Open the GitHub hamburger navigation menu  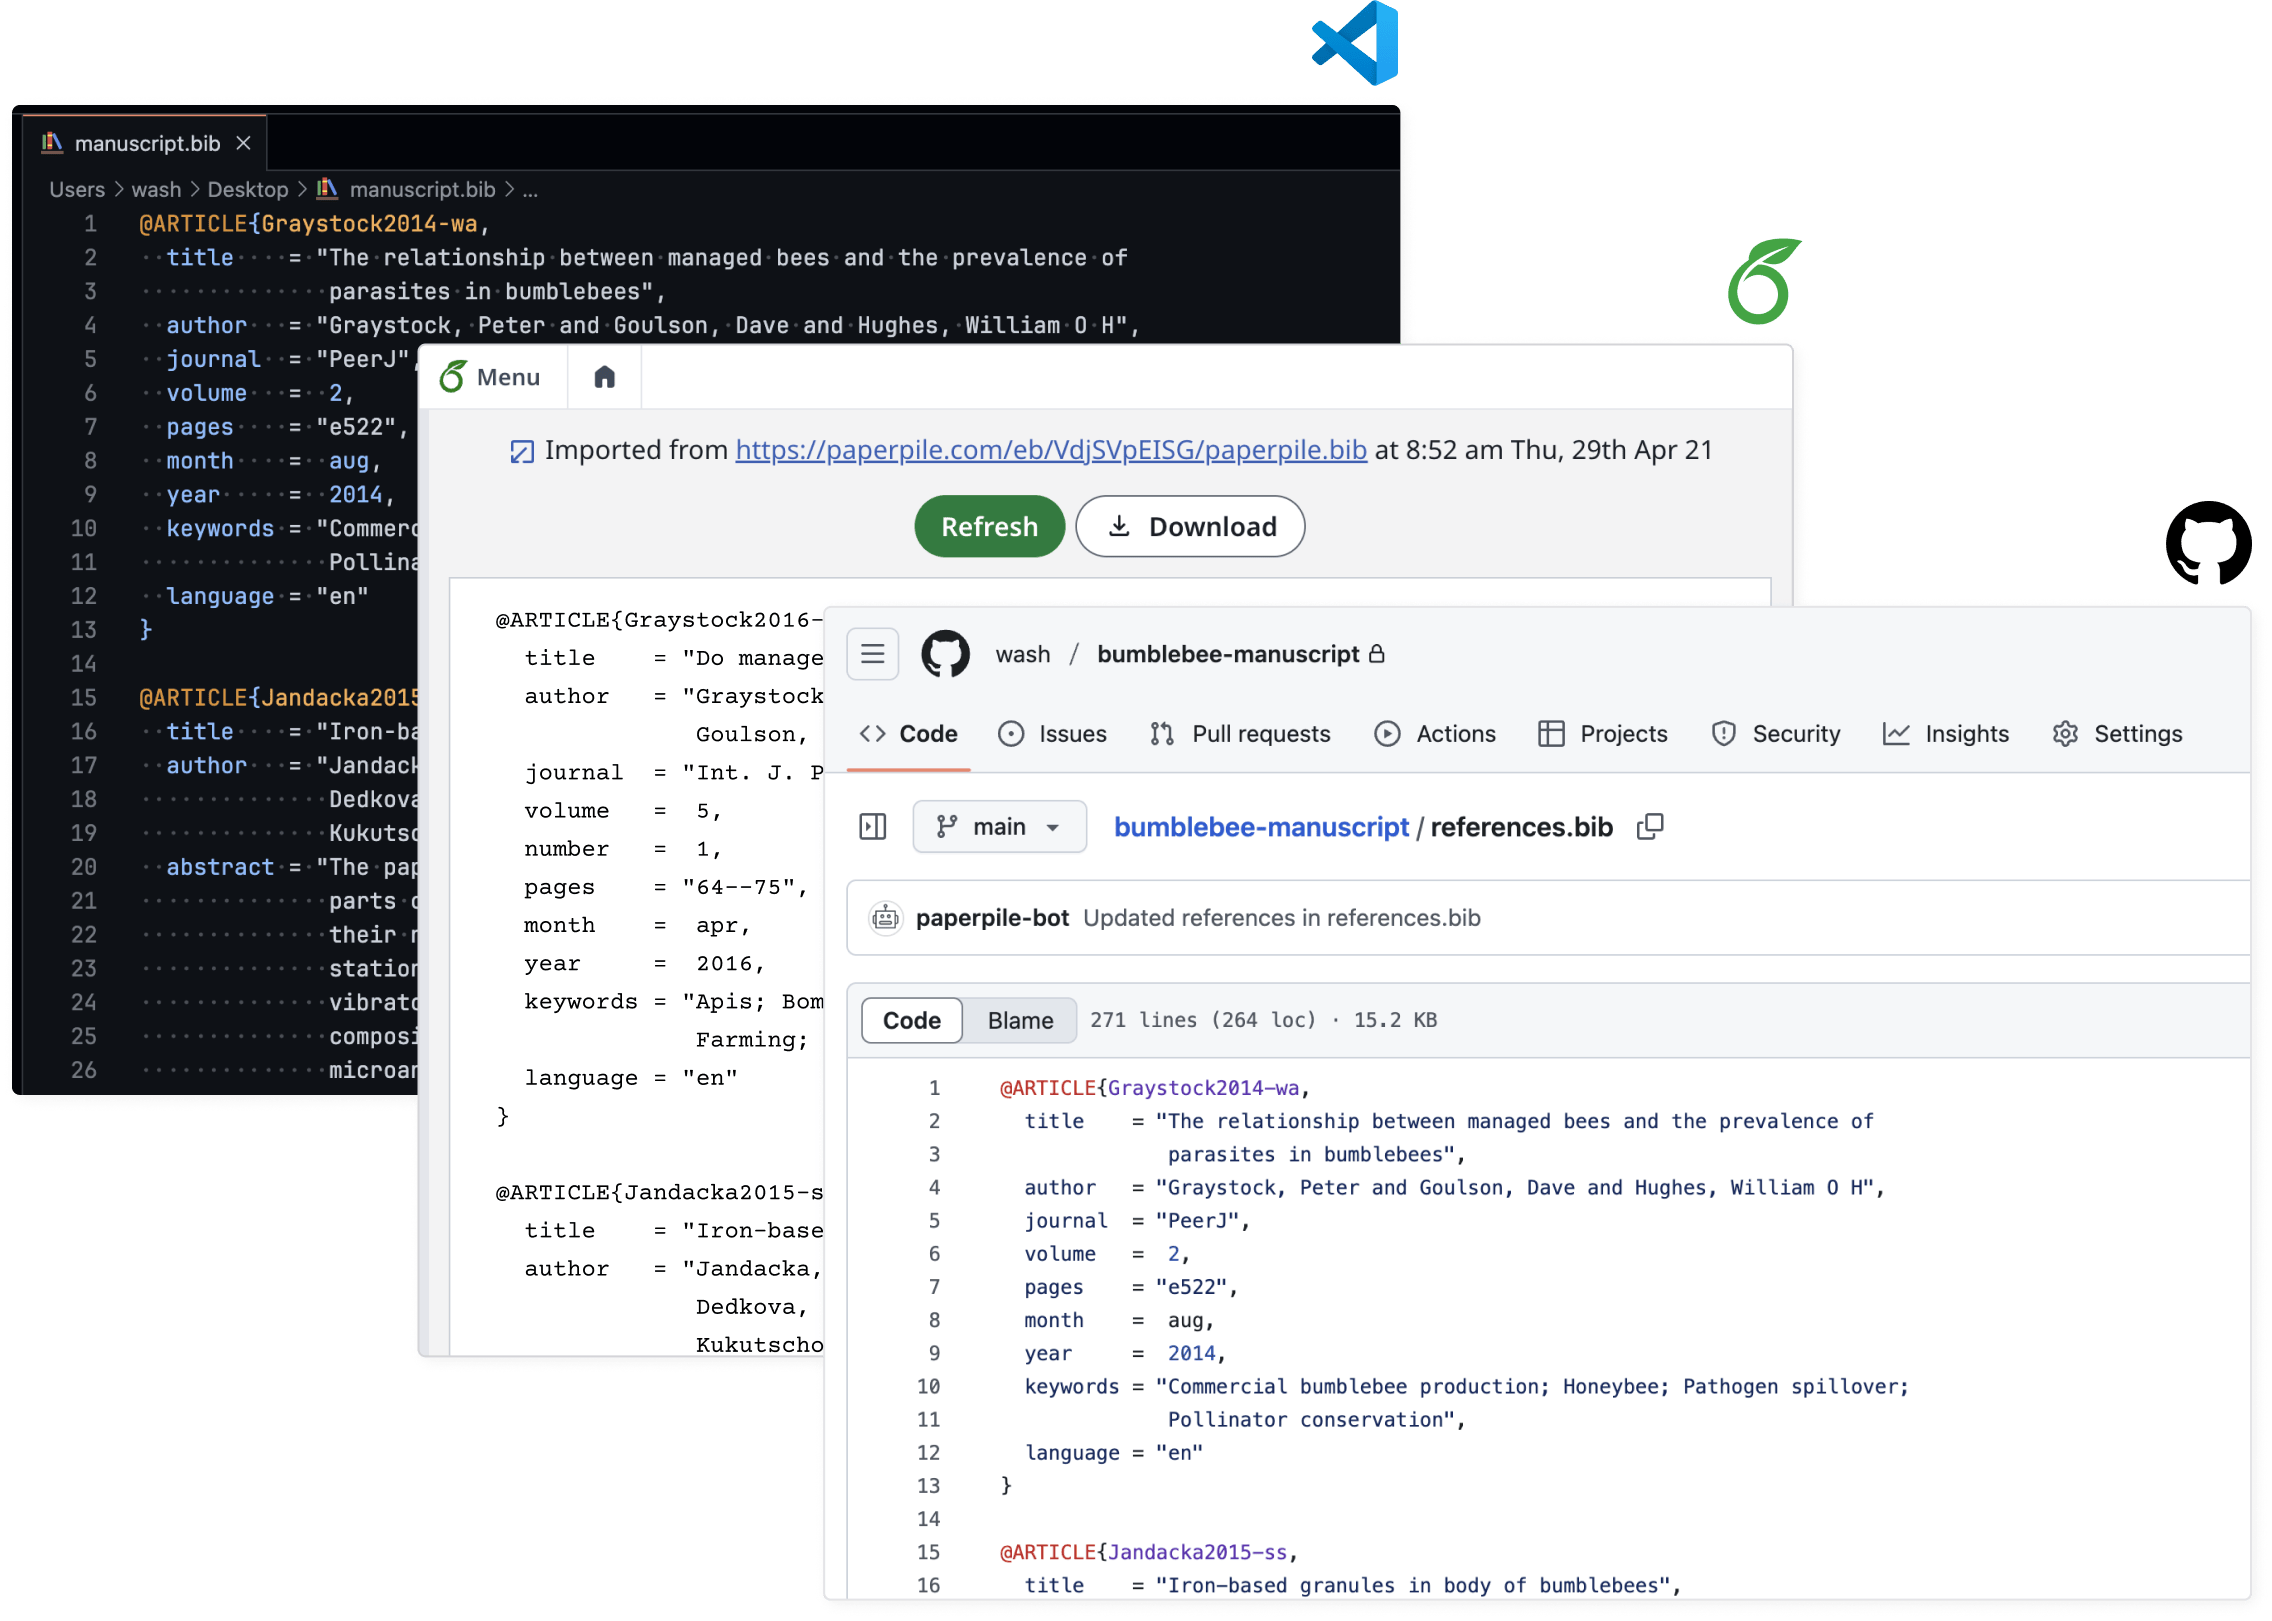point(872,654)
